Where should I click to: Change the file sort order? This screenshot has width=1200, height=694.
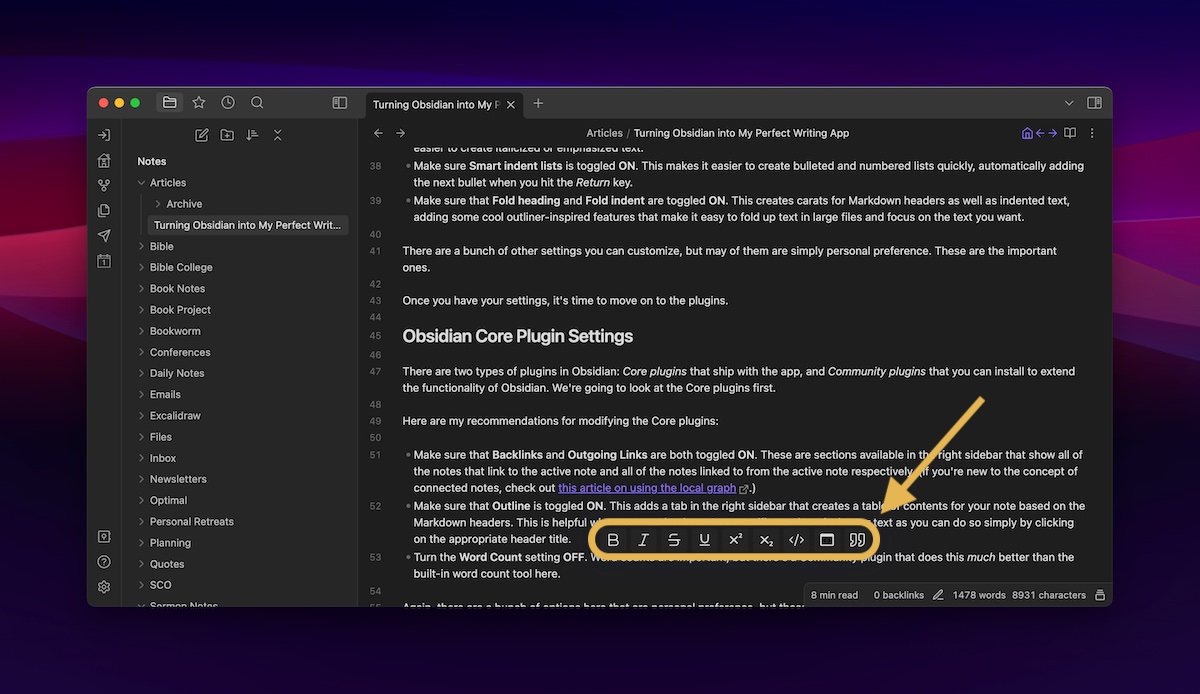[x=252, y=135]
